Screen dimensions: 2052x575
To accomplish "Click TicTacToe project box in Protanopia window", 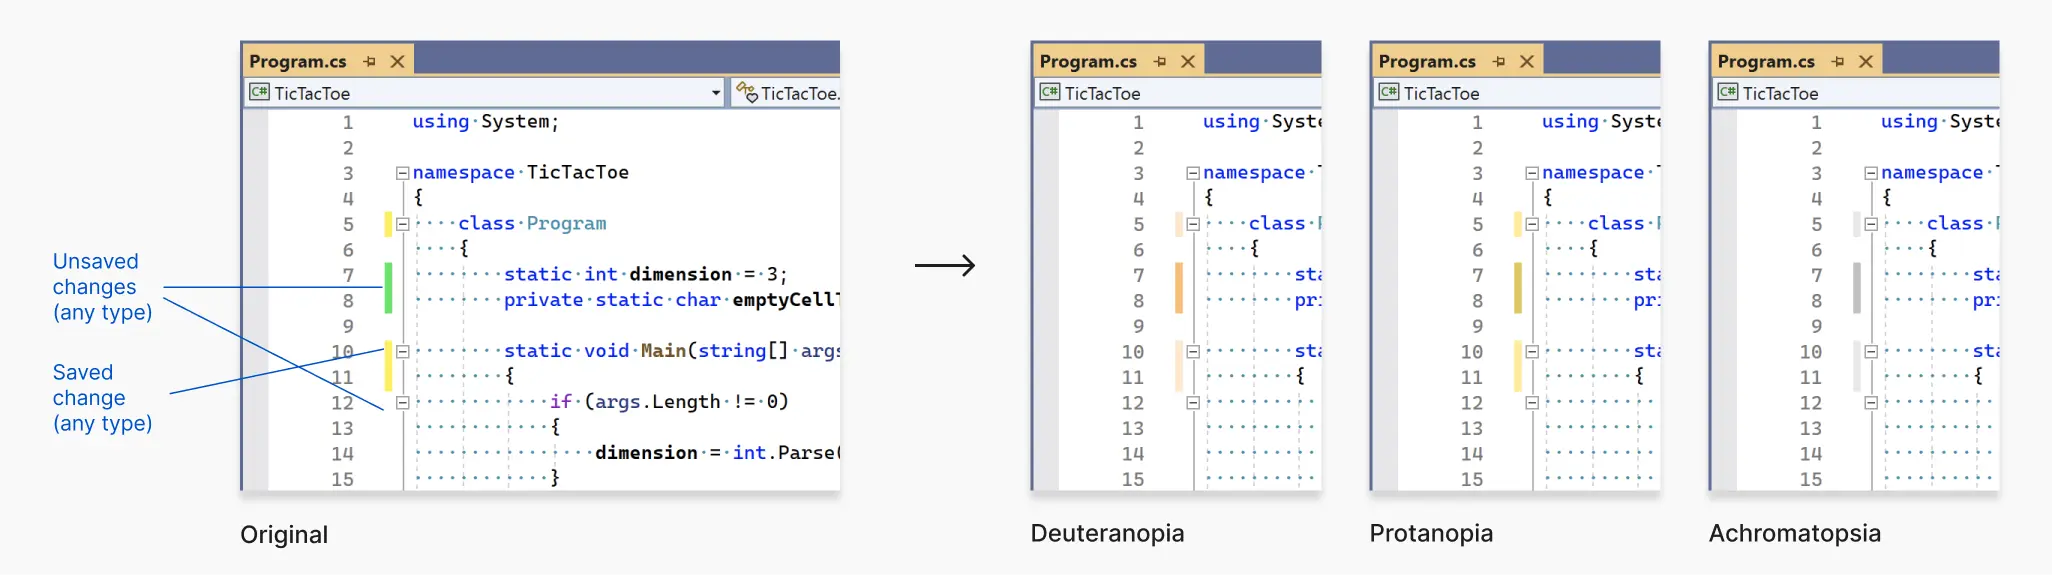I will [x=1517, y=93].
